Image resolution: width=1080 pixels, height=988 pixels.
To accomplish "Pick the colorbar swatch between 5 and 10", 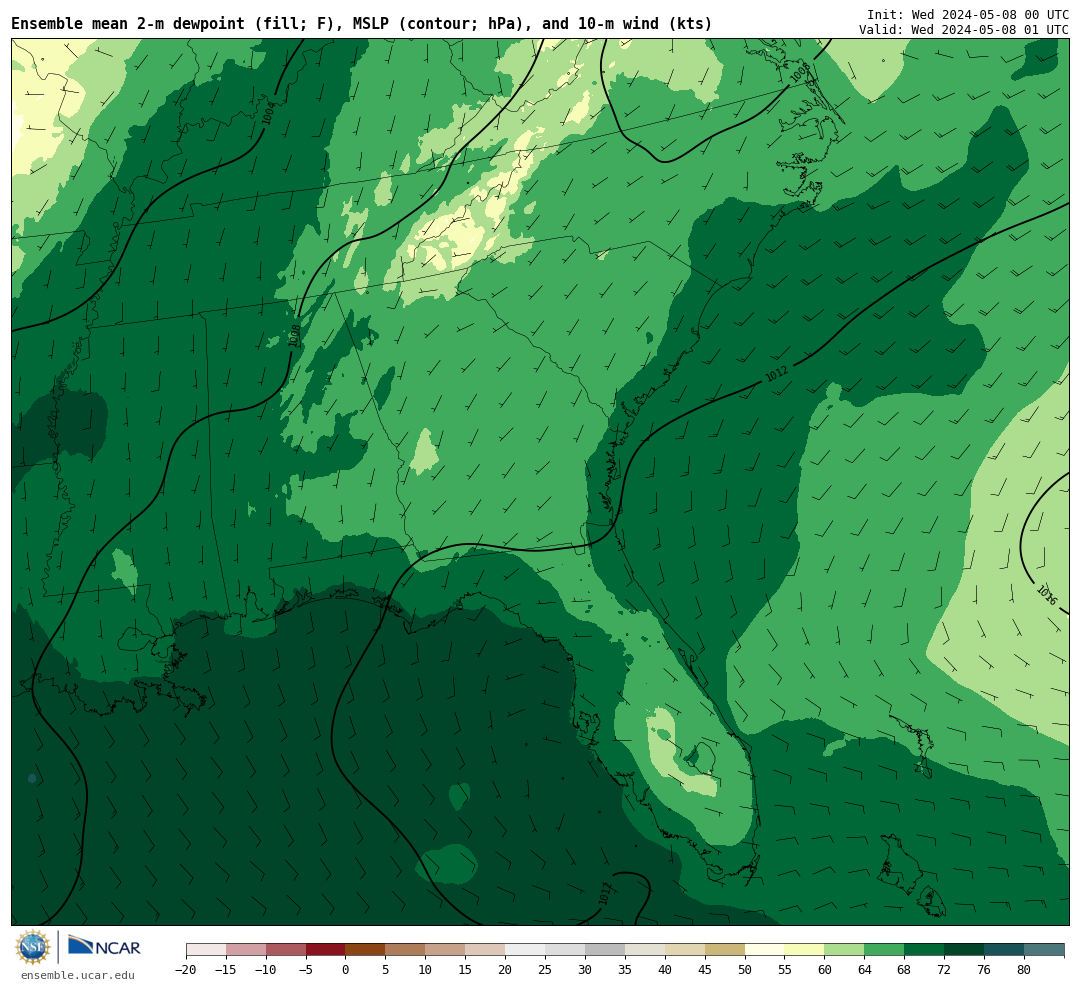I will [405, 950].
